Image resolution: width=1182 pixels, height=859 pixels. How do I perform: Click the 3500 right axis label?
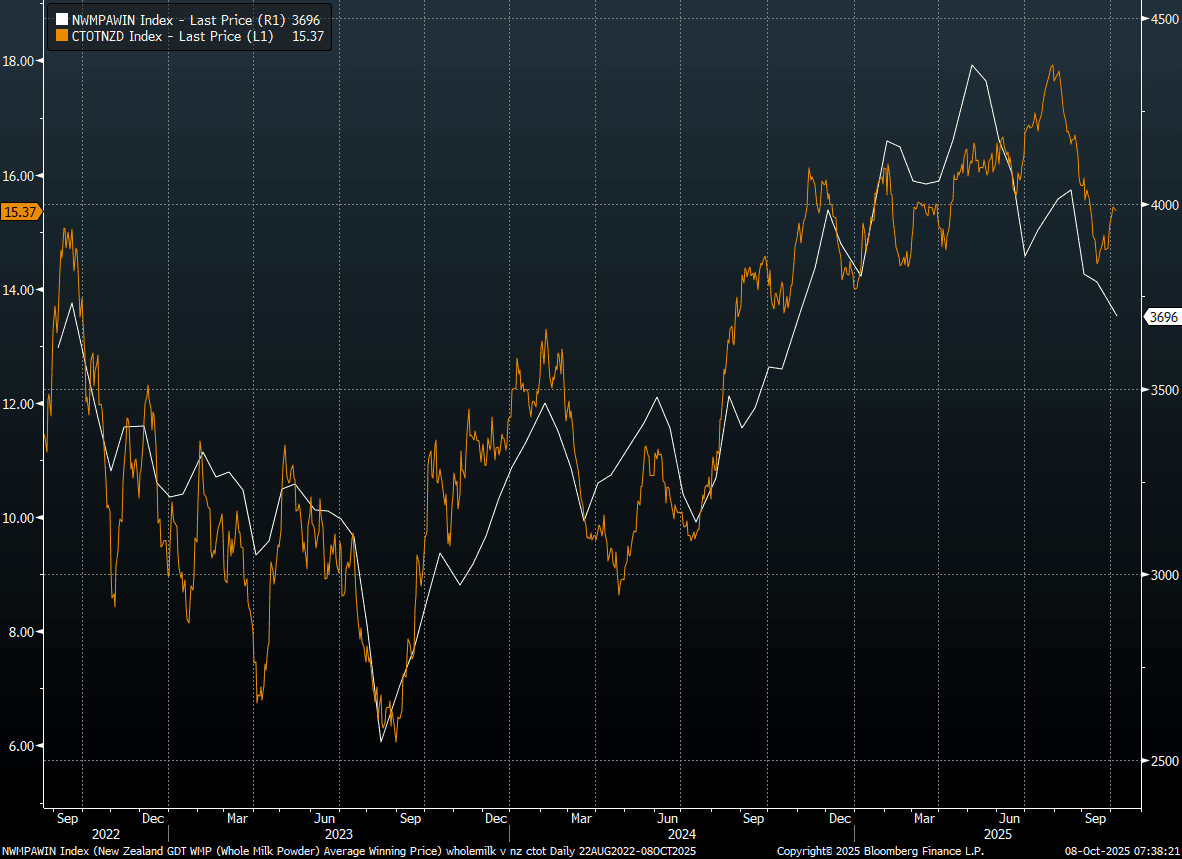pos(1164,390)
